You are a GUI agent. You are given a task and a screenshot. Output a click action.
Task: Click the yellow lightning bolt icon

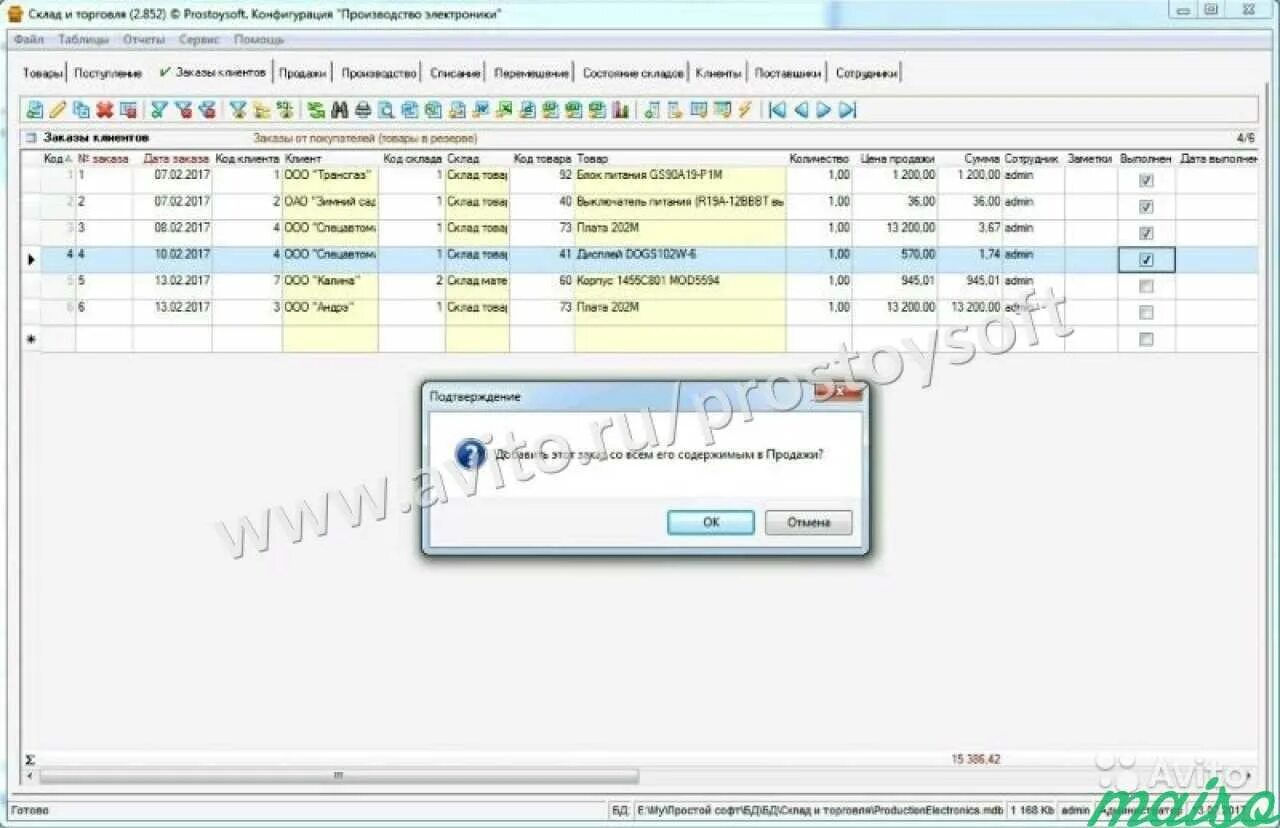click(x=744, y=110)
